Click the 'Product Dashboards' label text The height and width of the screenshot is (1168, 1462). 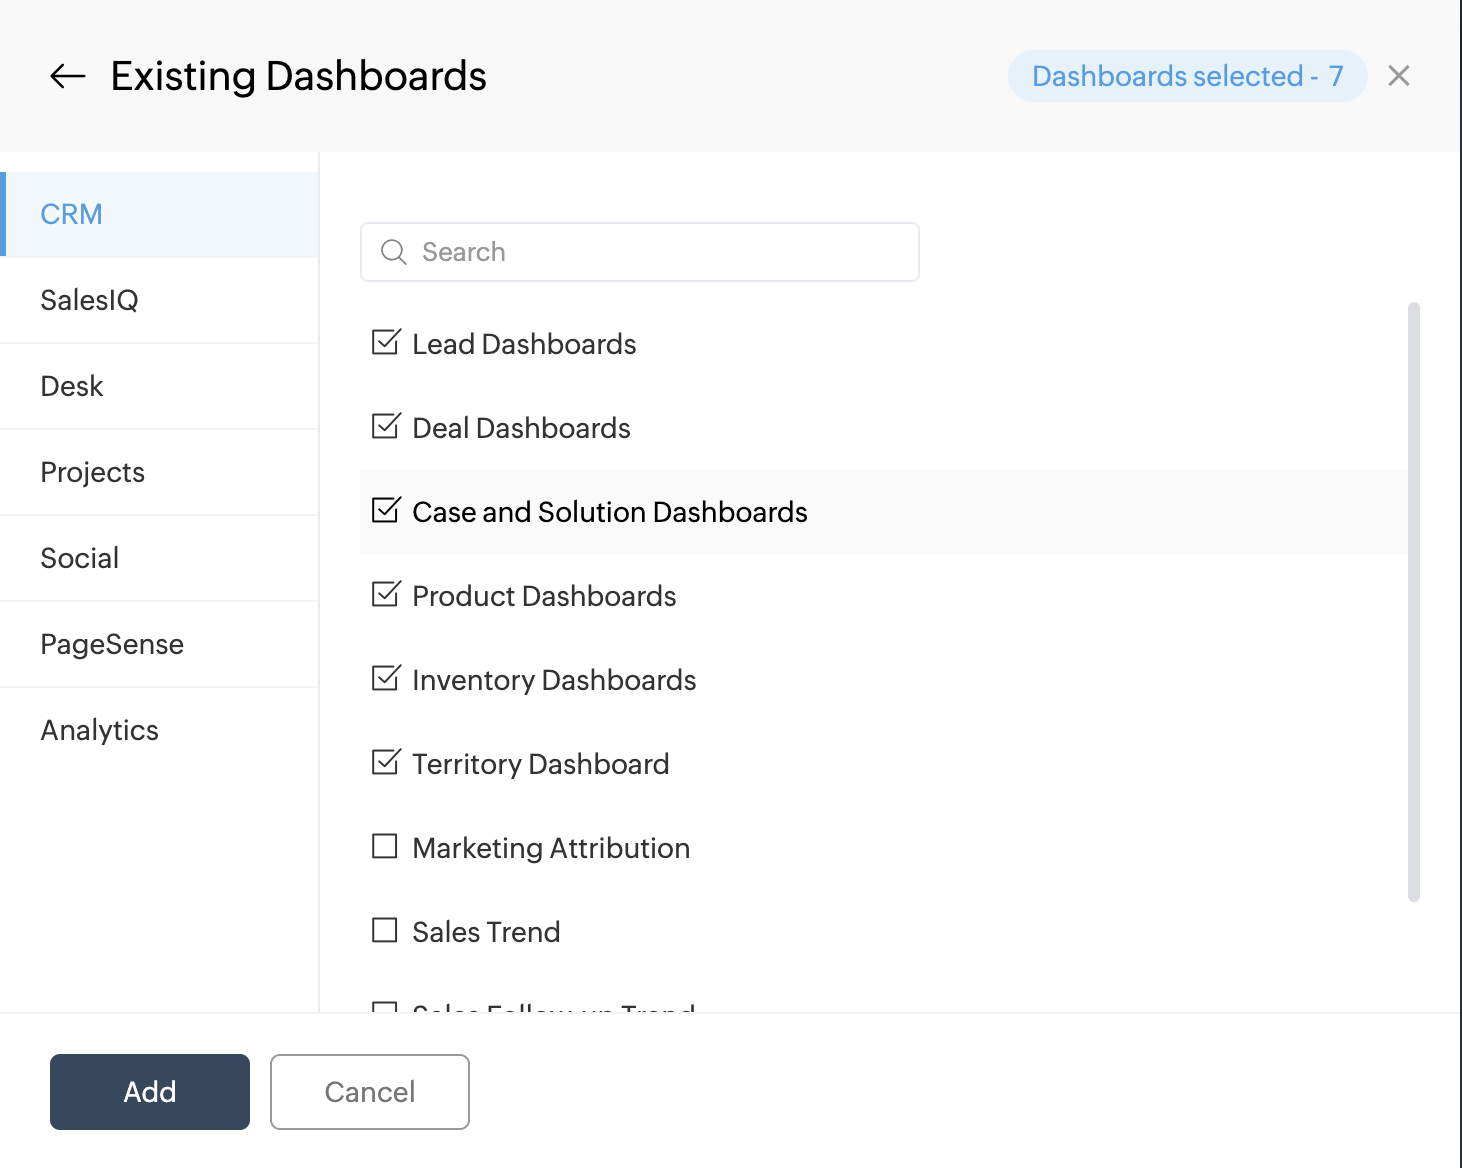544,596
